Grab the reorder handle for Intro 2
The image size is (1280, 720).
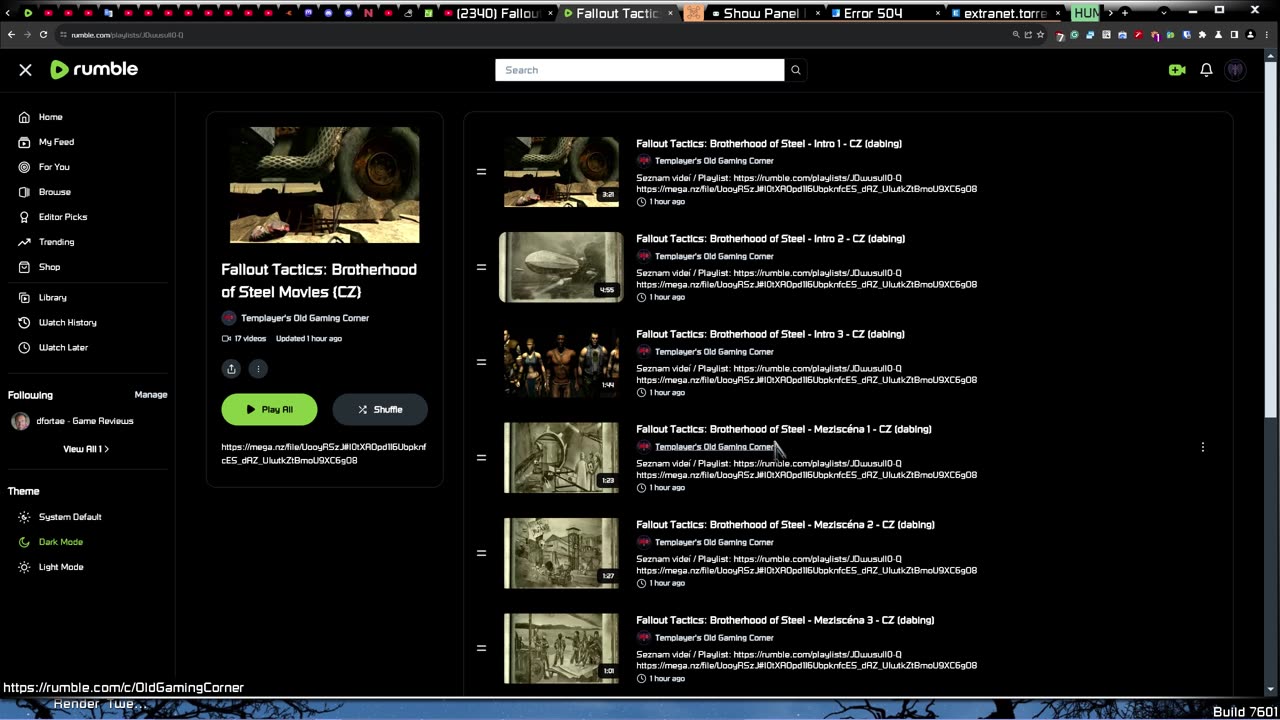point(481,267)
